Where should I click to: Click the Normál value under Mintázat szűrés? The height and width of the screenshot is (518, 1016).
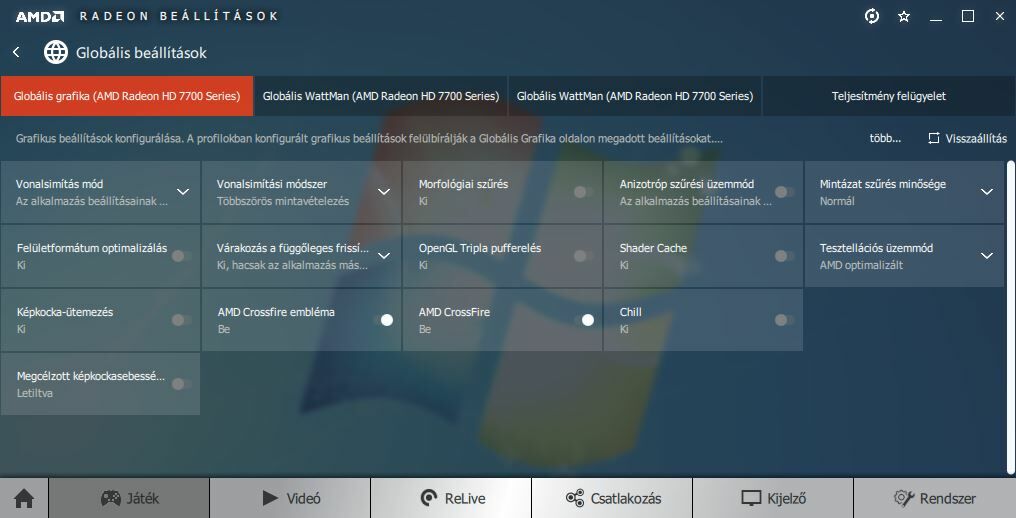point(837,201)
